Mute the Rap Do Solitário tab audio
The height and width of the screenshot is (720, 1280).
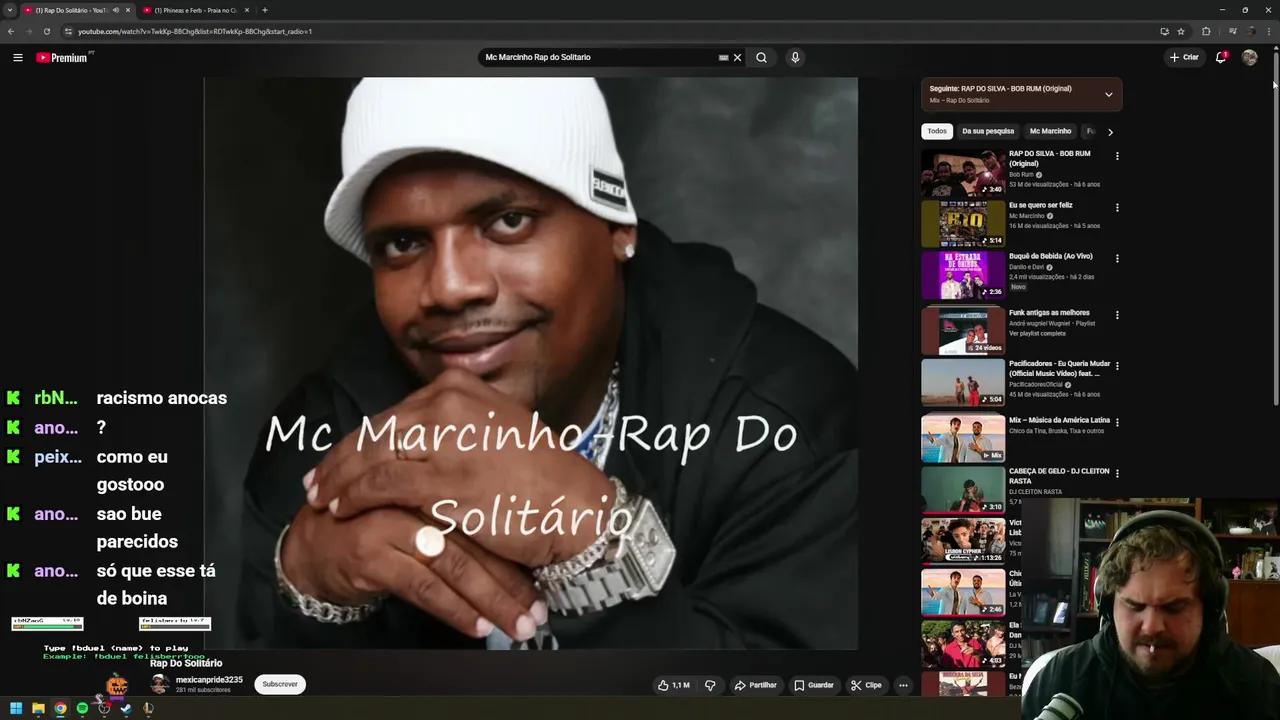click(116, 10)
